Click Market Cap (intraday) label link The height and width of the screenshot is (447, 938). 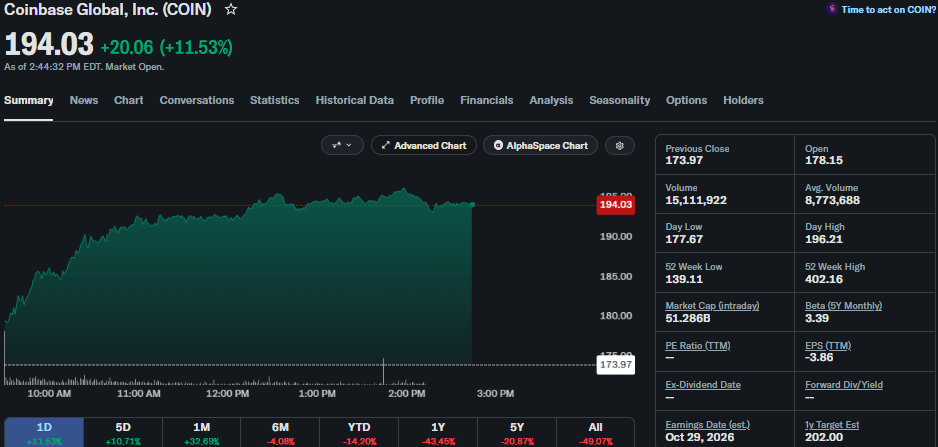pos(712,306)
